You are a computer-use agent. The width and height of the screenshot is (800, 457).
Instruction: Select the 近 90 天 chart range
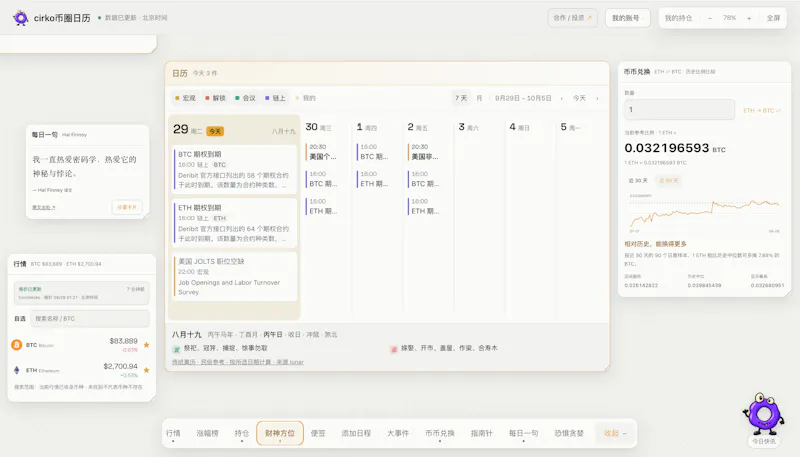point(669,181)
